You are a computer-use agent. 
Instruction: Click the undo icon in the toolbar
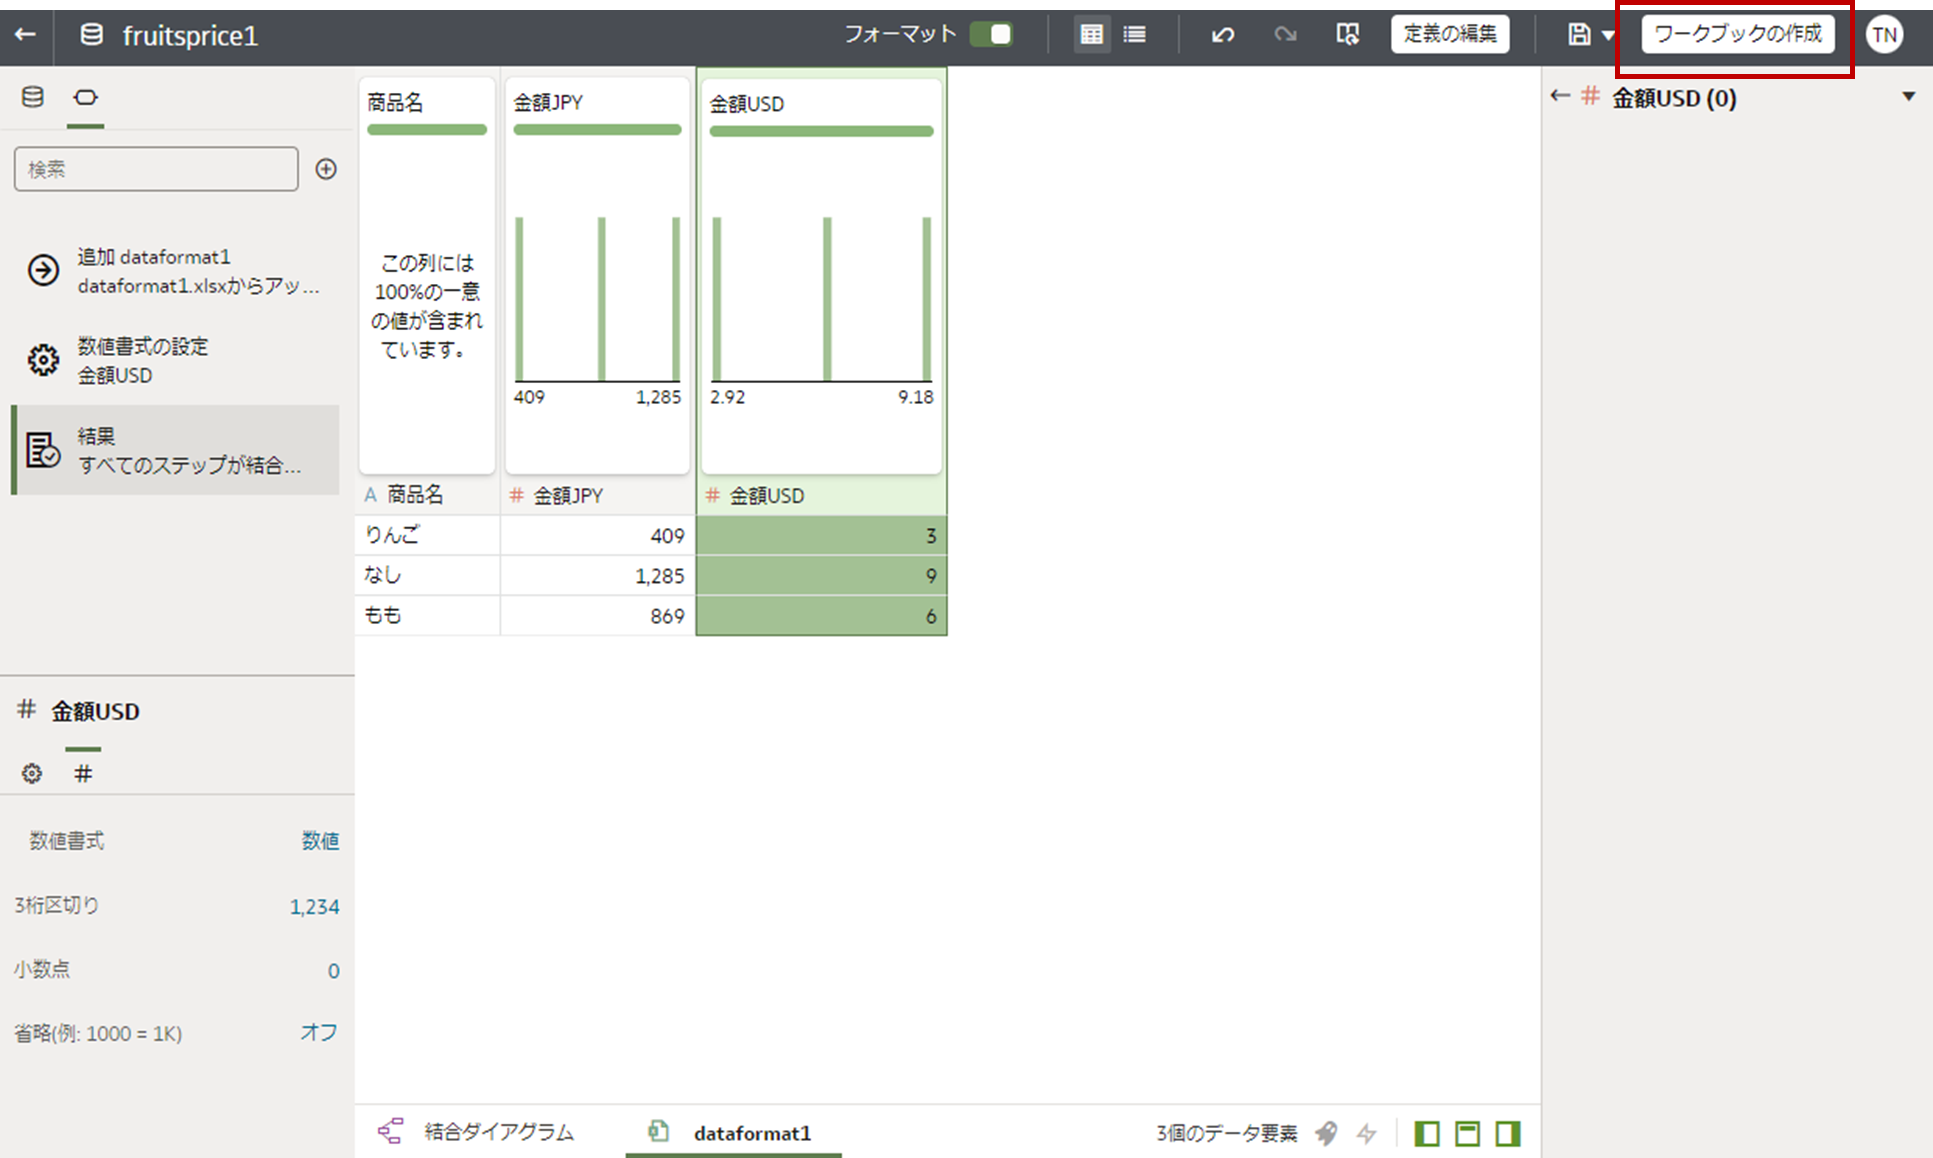pyautogui.click(x=1222, y=35)
